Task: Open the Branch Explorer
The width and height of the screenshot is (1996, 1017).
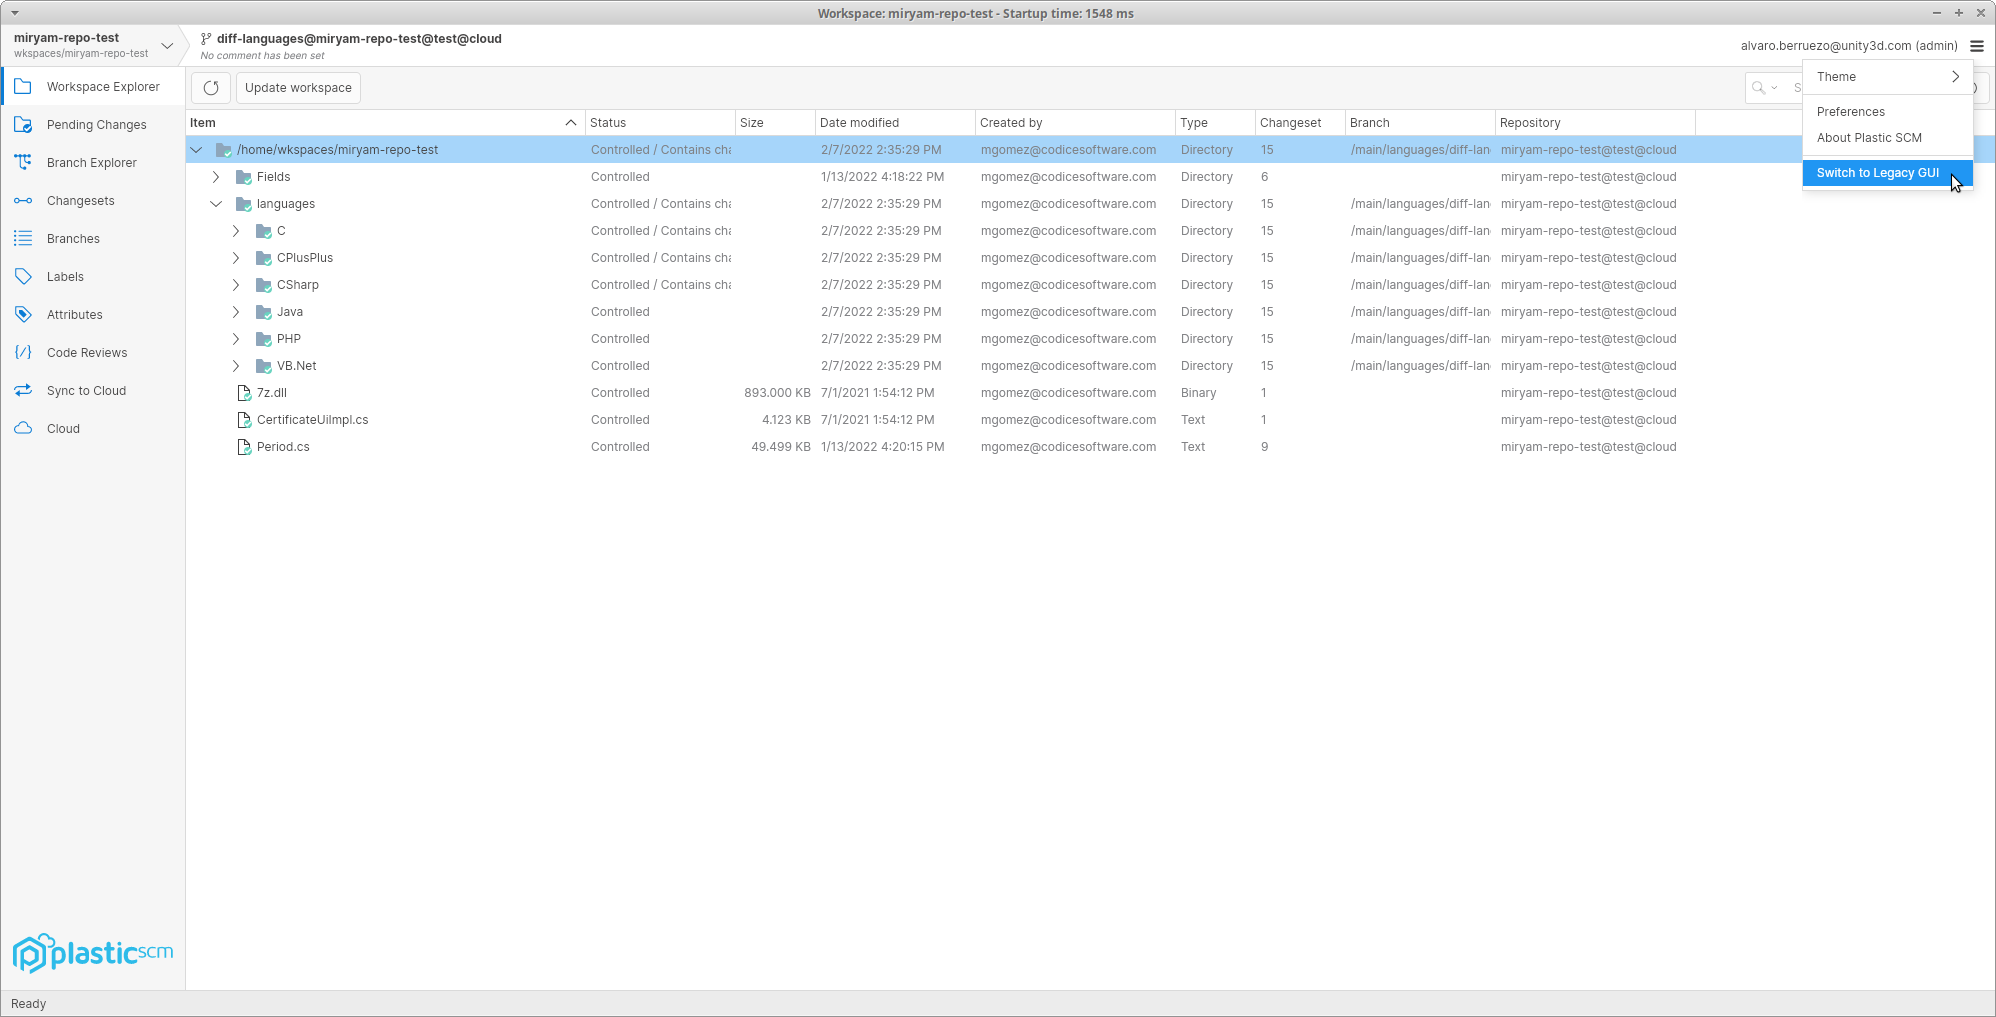Action: (x=92, y=162)
